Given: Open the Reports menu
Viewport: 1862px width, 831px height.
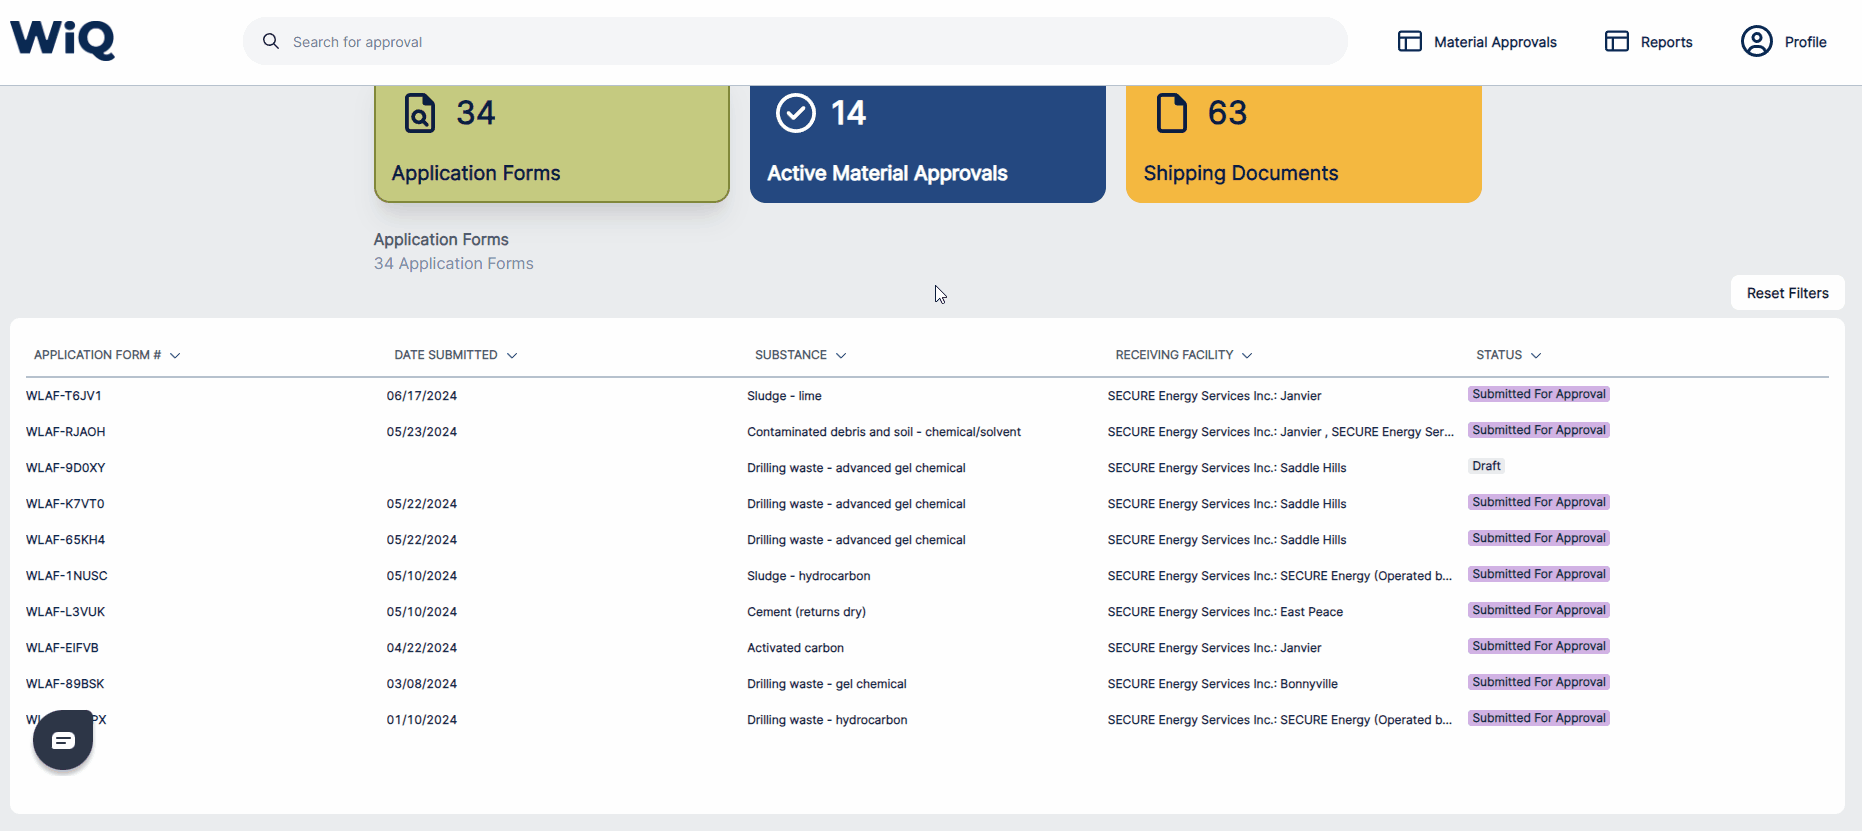Looking at the screenshot, I should 1649,42.
